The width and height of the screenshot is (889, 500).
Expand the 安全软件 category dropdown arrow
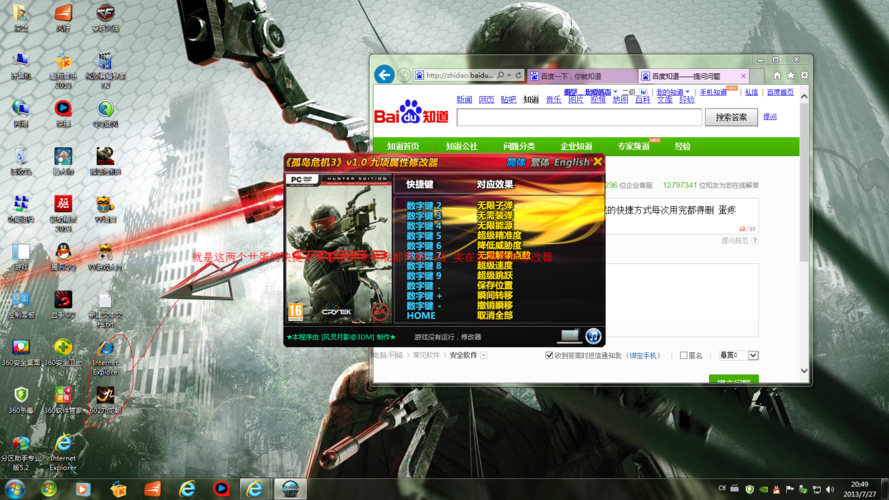point(484,355)
